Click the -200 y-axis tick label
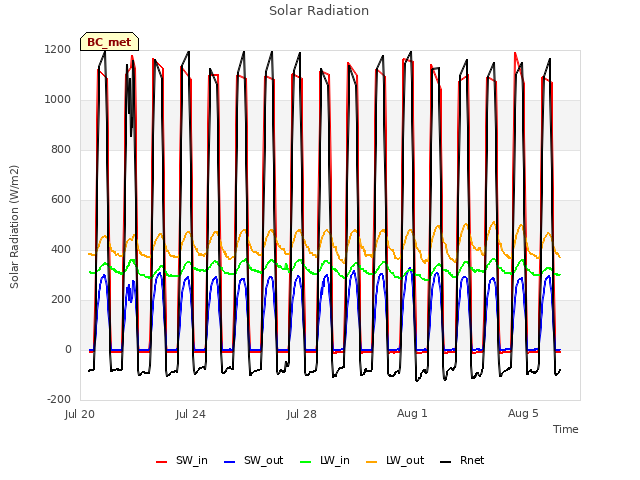The image size is (640, 480). tap(59, 399)
